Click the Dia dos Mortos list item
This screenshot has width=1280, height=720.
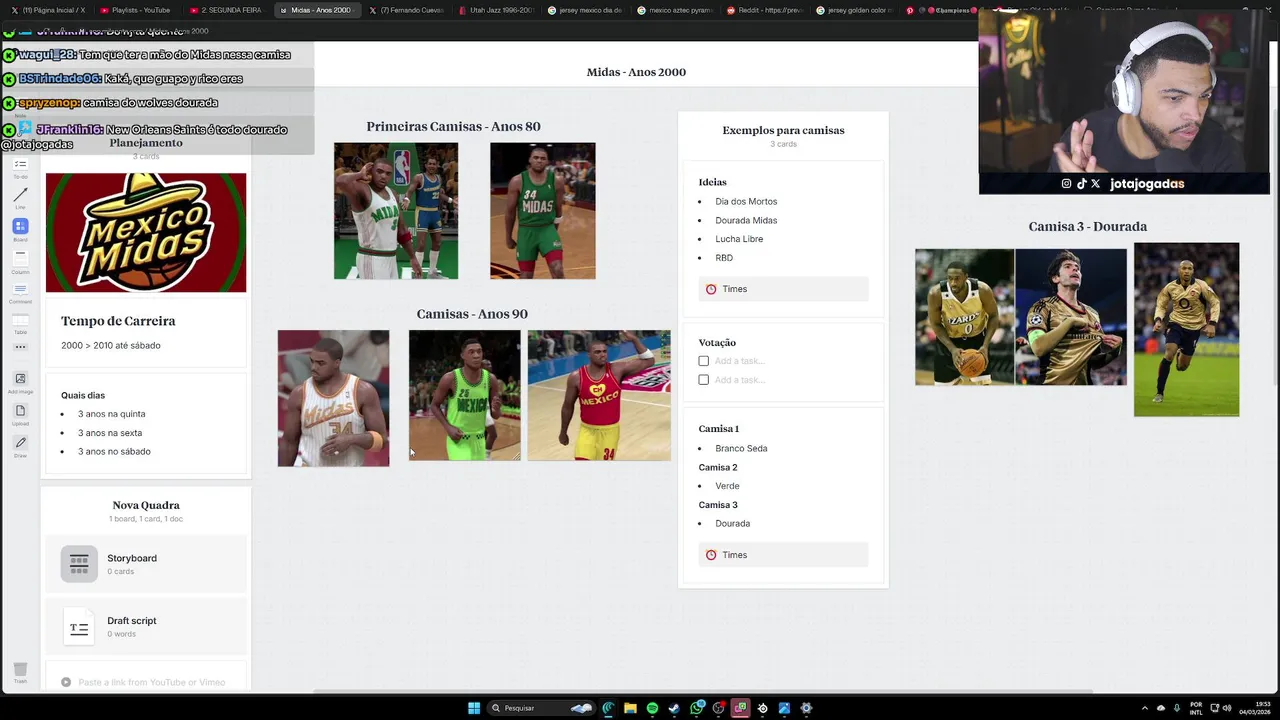pos(746,202)
